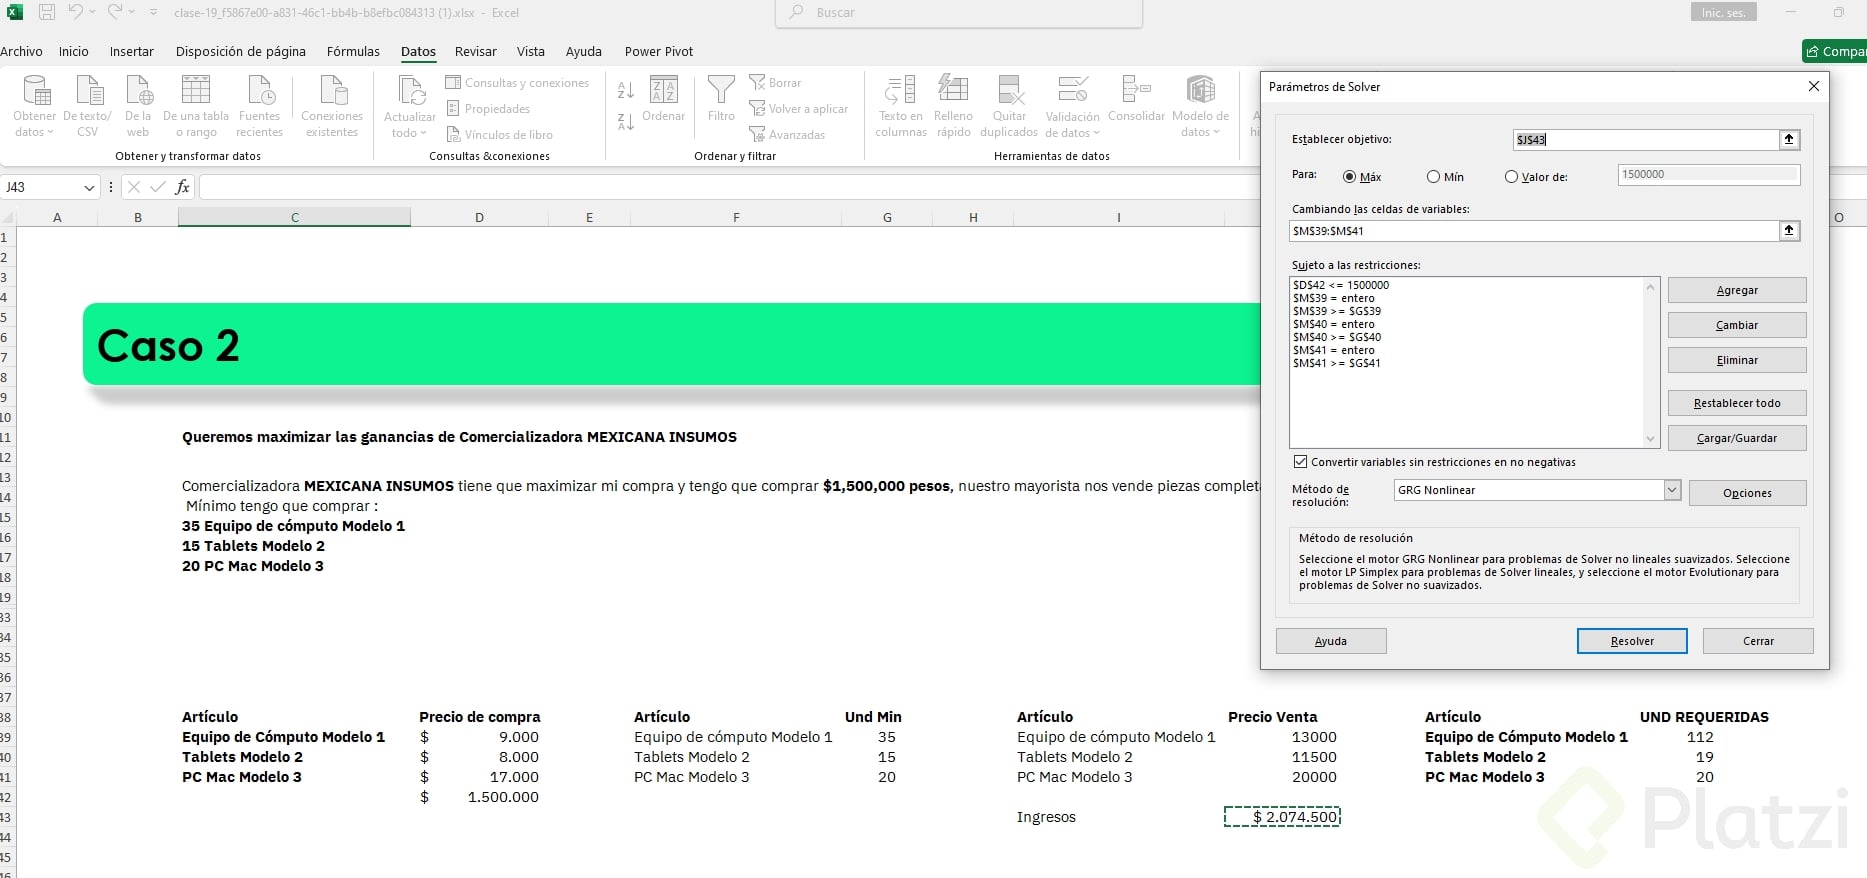Open Modelo de datos menu

[1200, 105]
